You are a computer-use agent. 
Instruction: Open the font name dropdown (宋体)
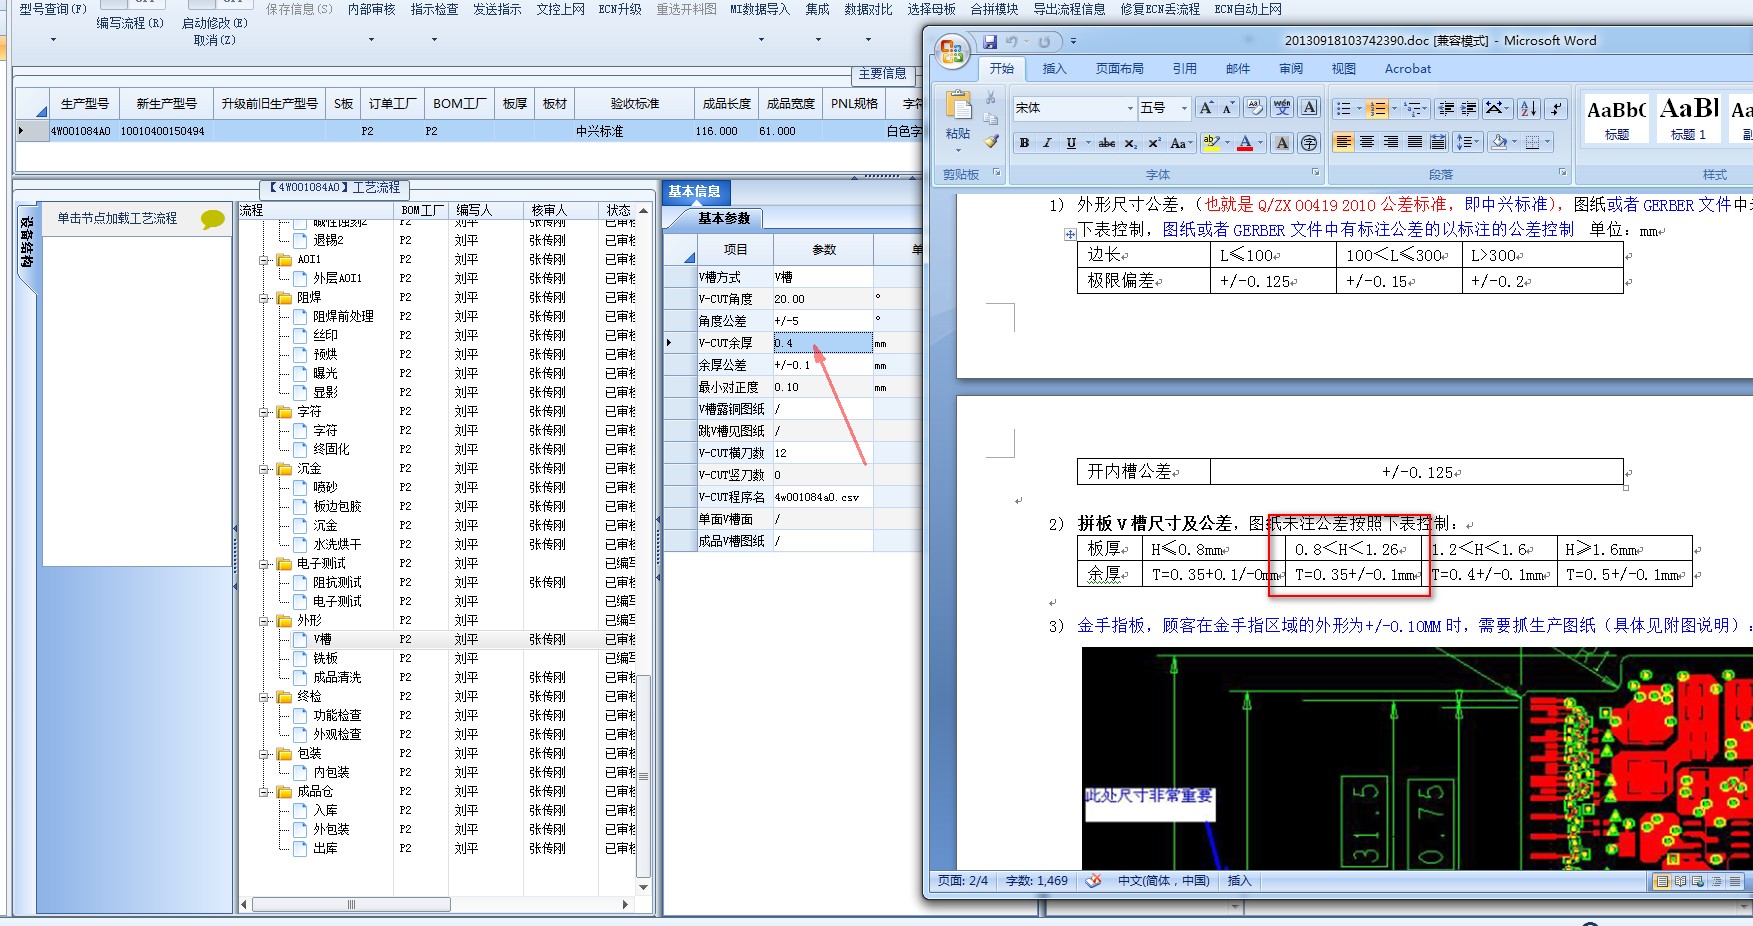point(1130,108)
